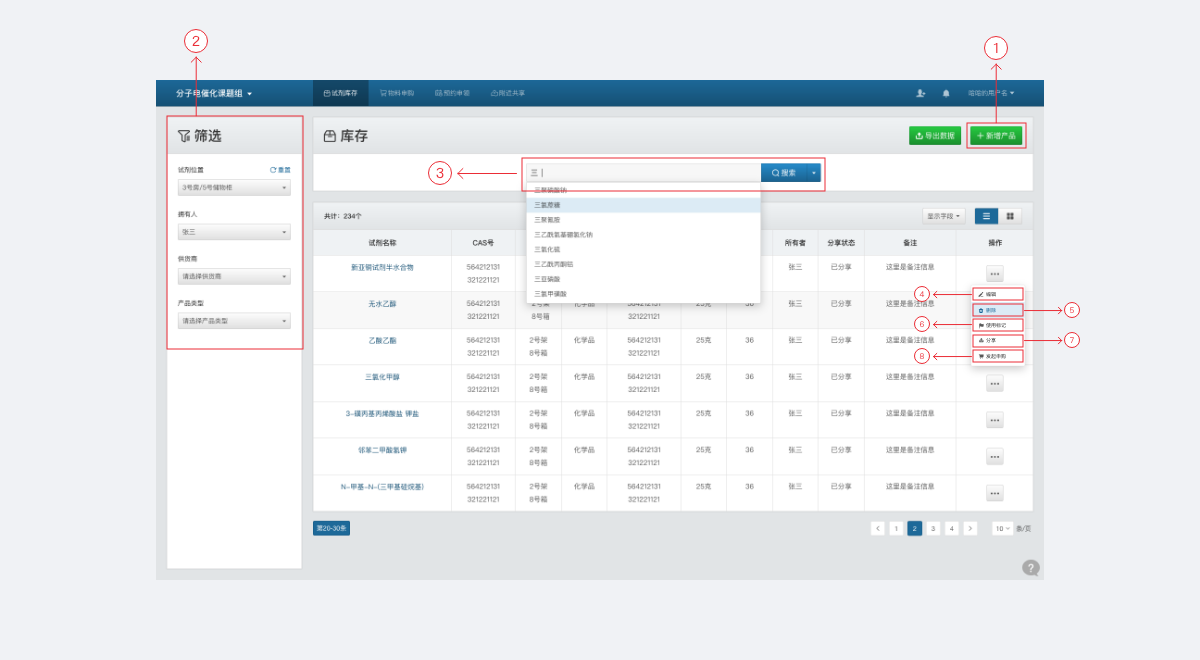Select the highlighted second suggestion in search list

tap(644, 204)
